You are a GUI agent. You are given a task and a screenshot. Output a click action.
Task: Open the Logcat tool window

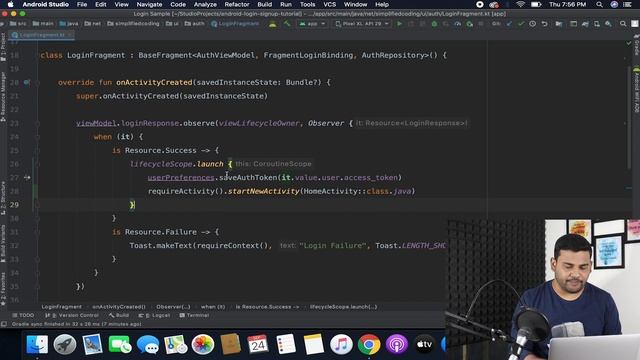click(154, 316)
